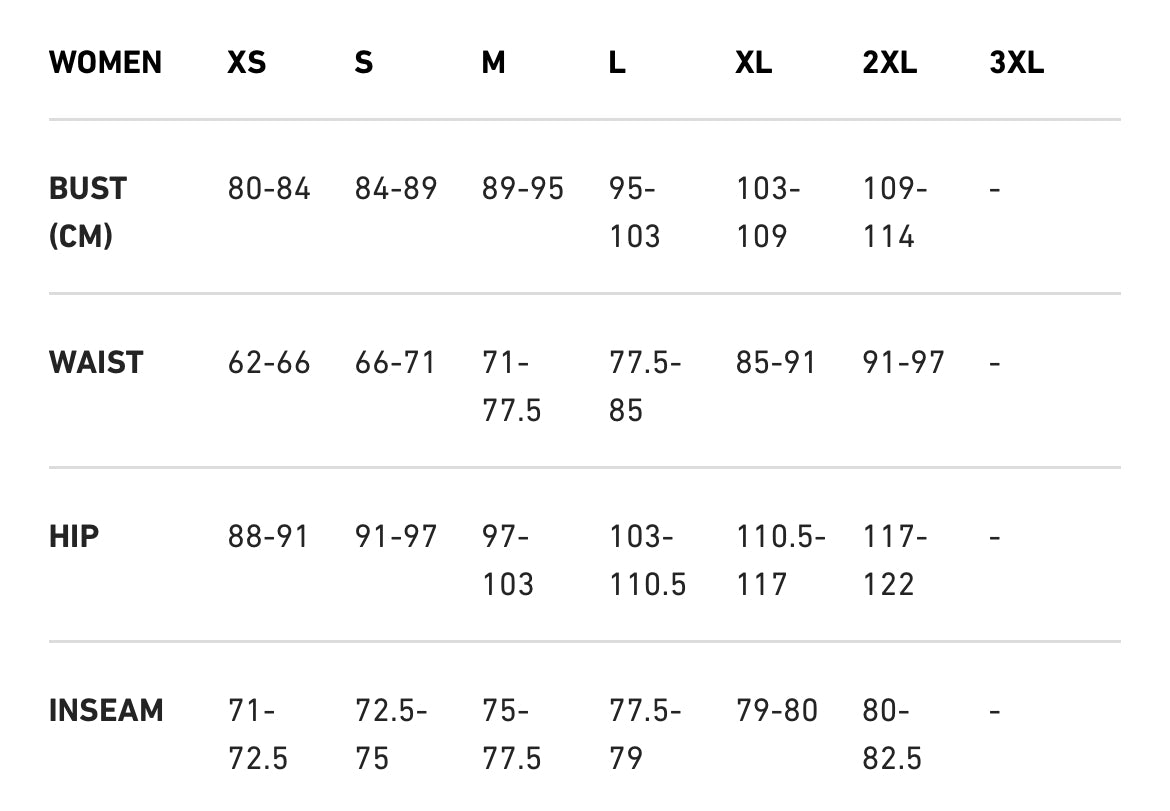
Task: Select the 2XL size column header
Action: 889,63
